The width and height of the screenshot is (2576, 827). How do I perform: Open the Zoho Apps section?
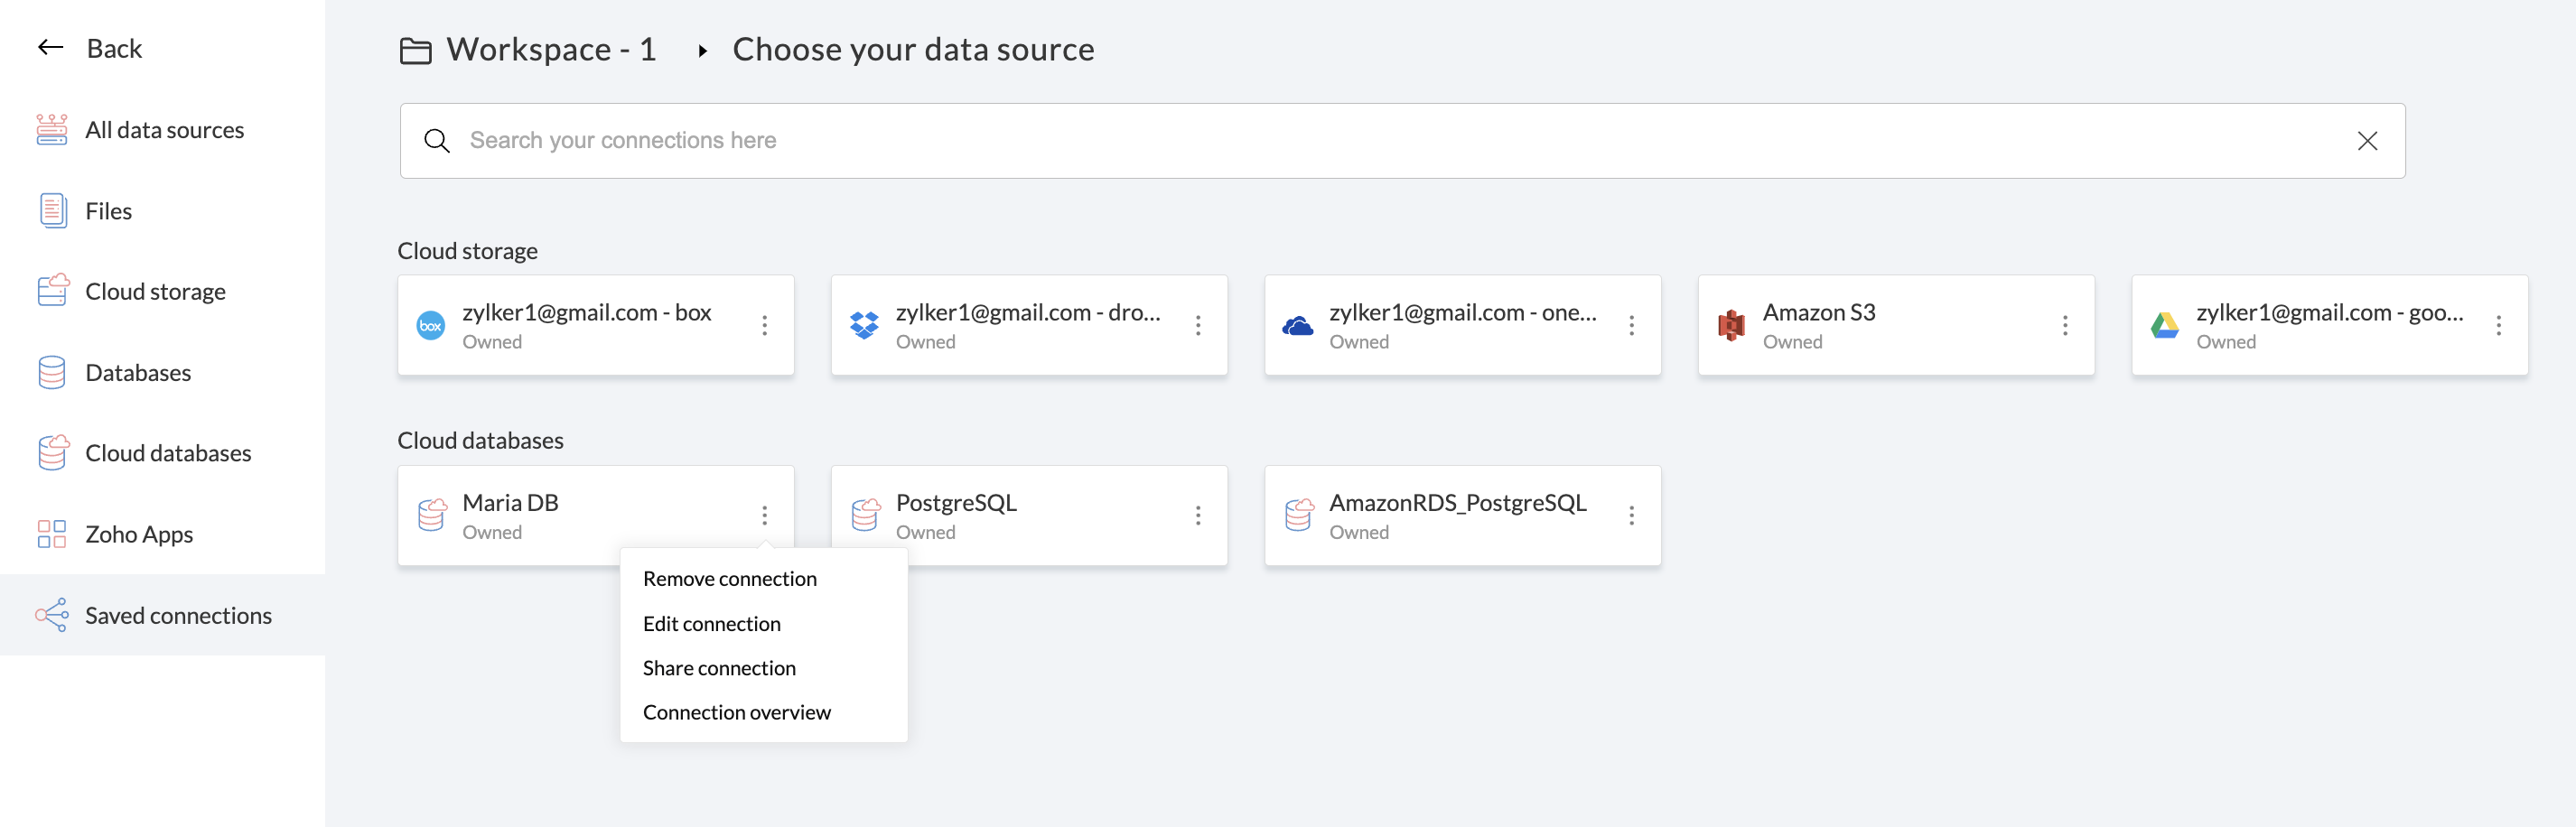click(138, 534)
